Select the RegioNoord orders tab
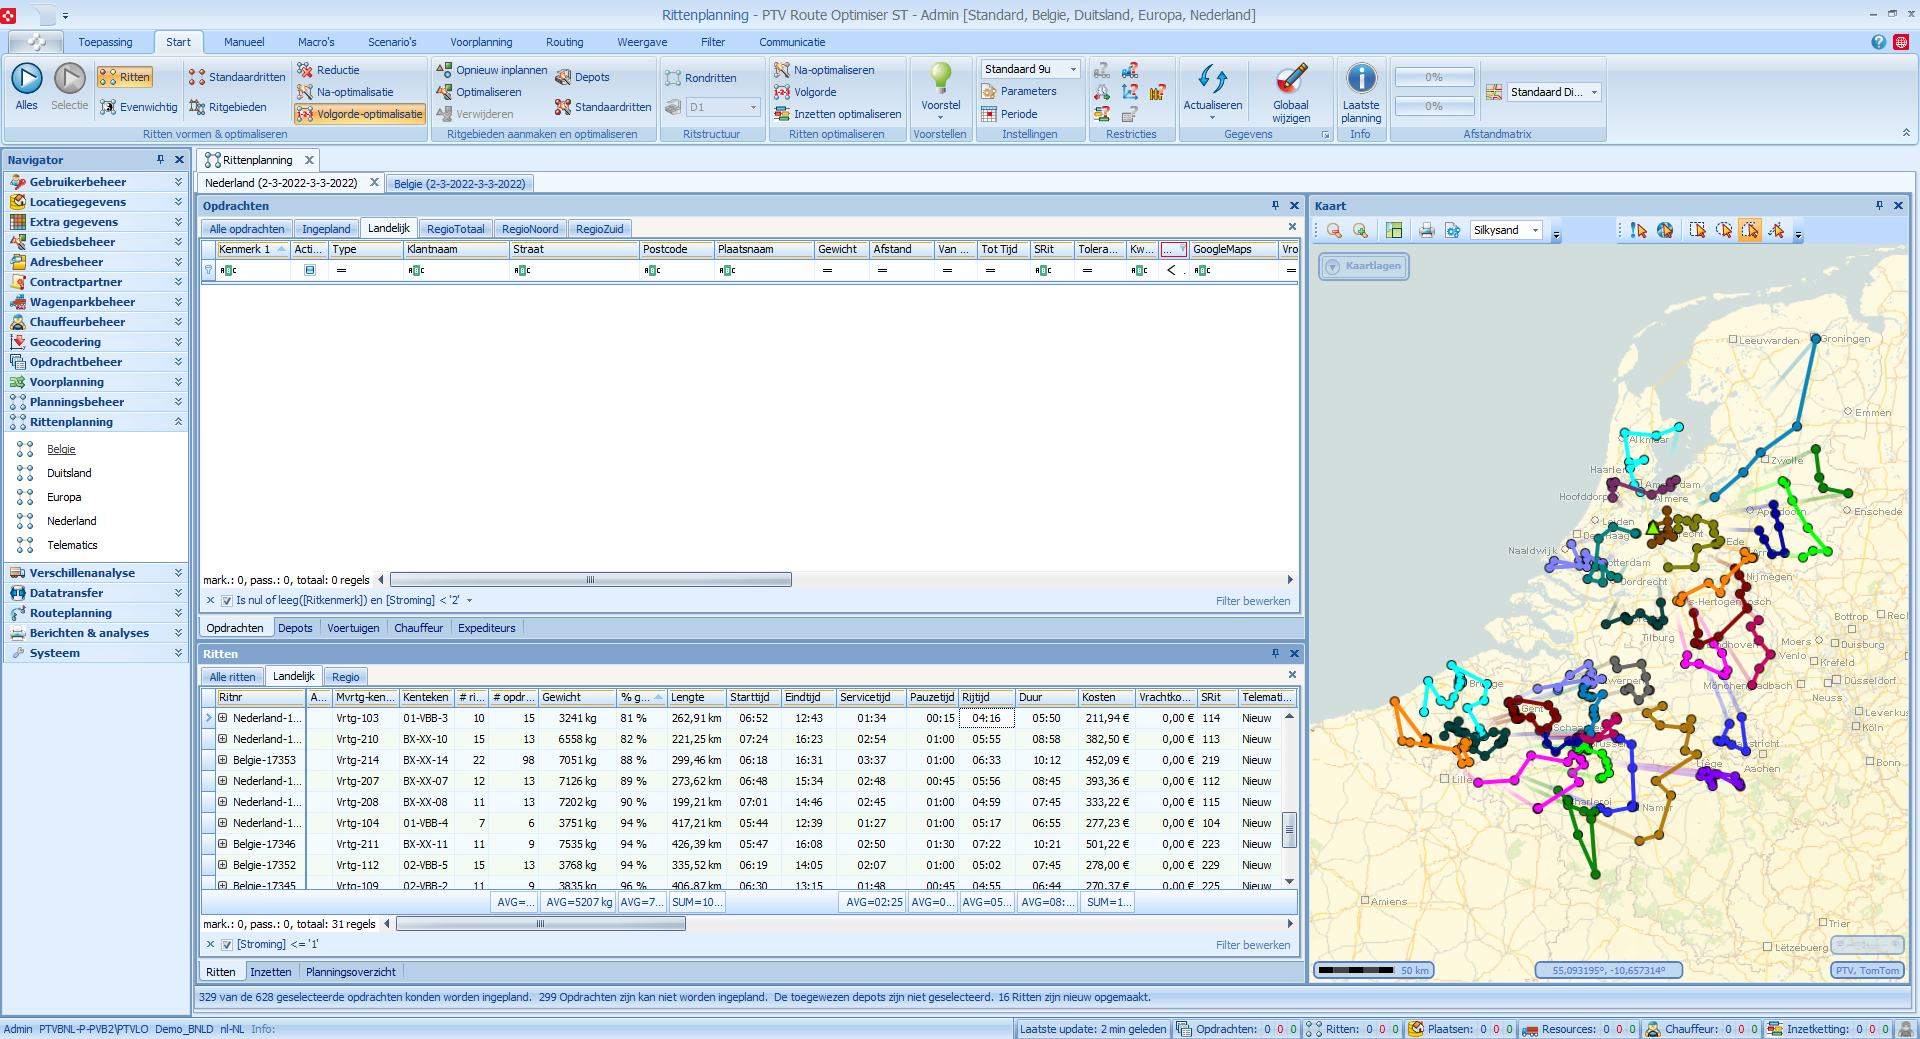Image resolution: width=1920 pixels, height=1039 pixels. tap(530, 229)
